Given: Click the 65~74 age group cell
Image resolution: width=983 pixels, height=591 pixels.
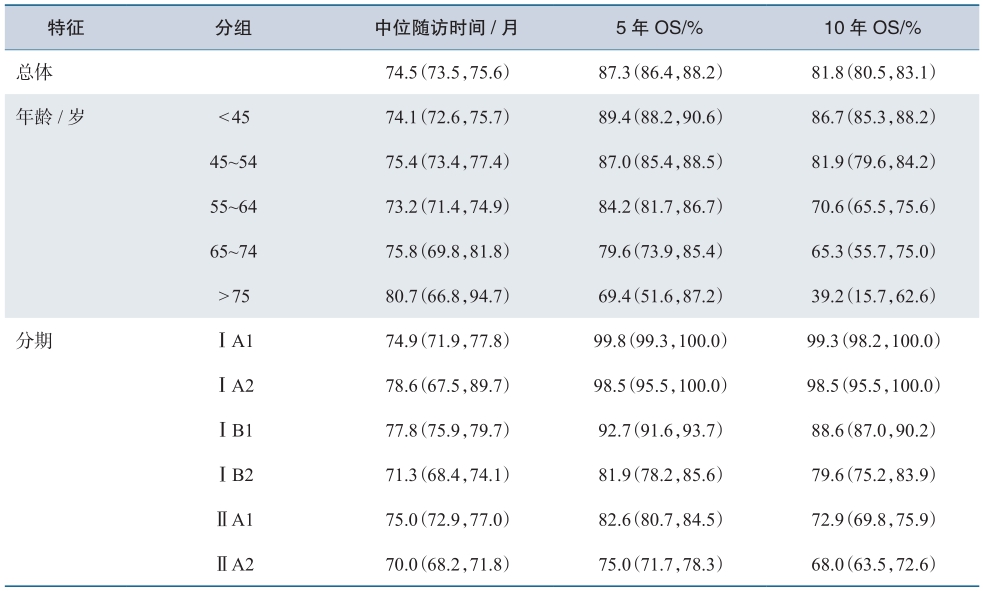Looking at the screenshot, I should point(233,251).
